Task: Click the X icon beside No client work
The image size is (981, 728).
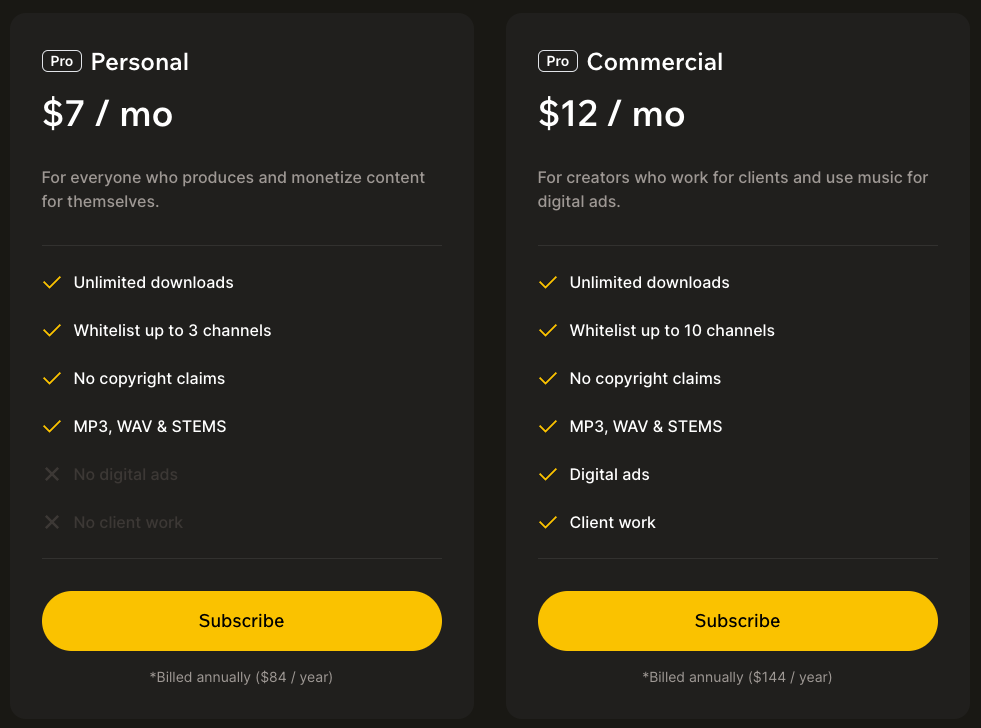Action: click(x=52, y=523)
